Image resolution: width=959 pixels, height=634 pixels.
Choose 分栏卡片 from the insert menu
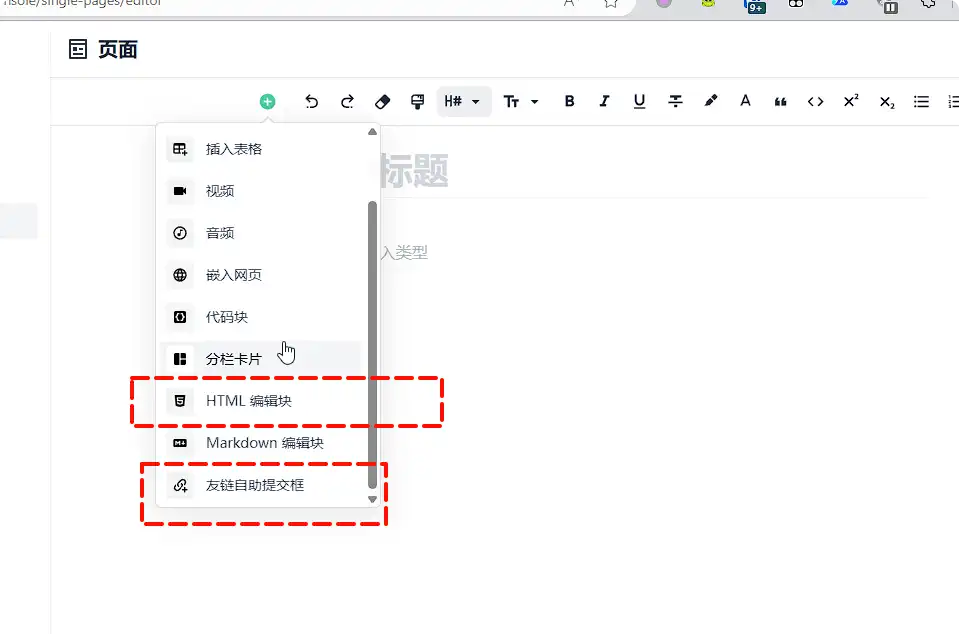(261, 359)
